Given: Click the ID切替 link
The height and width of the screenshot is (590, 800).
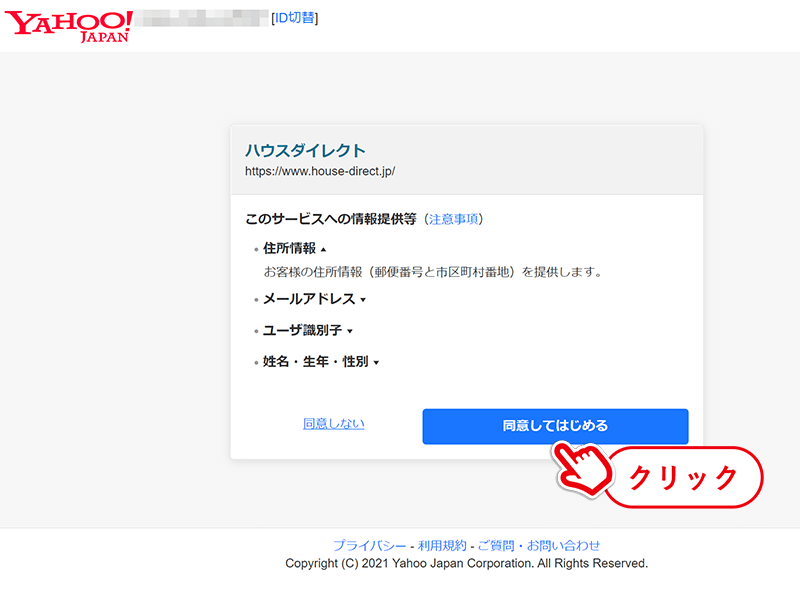Looking at the screenshot, I should coord(295,18).
